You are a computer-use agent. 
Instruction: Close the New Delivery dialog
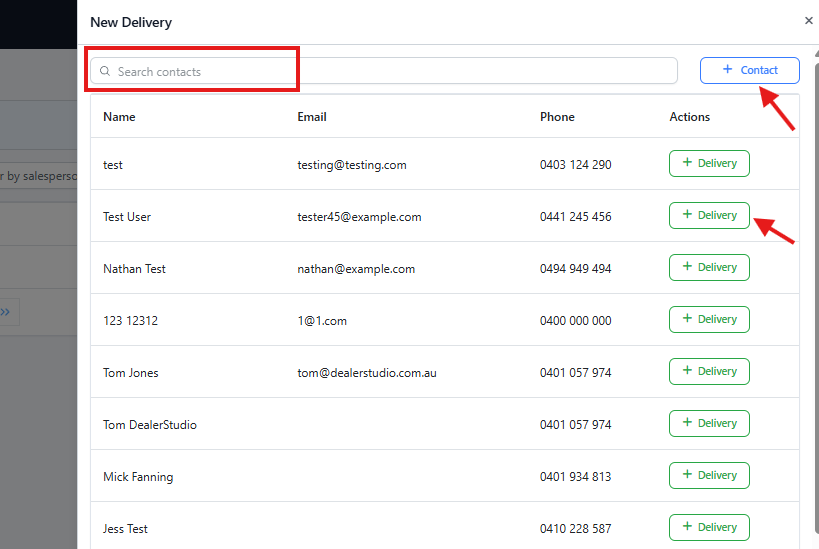(808, 20)
